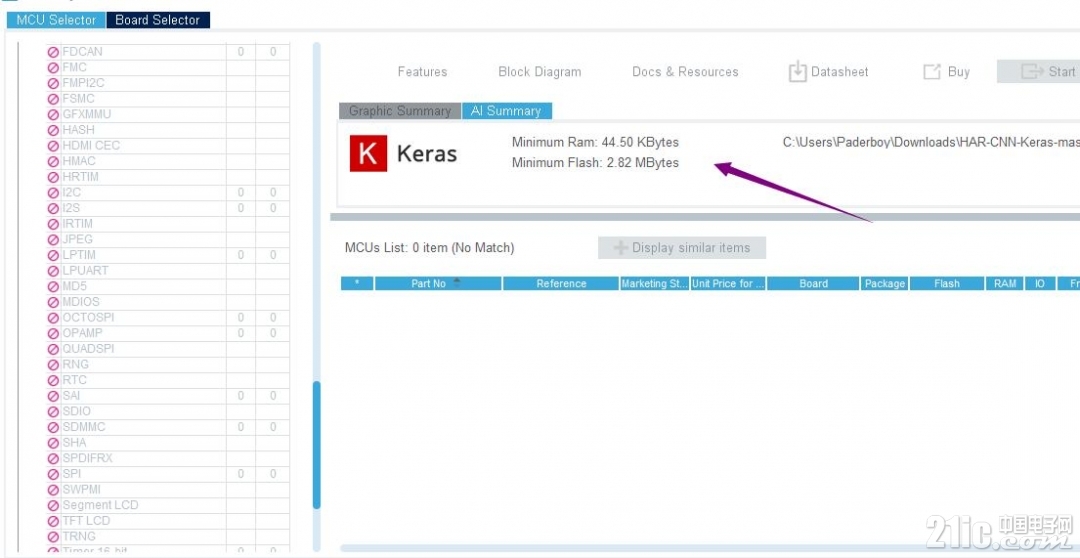The image size is (1080, 558).
Task: Click the disabled icon beside FDCAN
Action: click(x=53, y=52)
